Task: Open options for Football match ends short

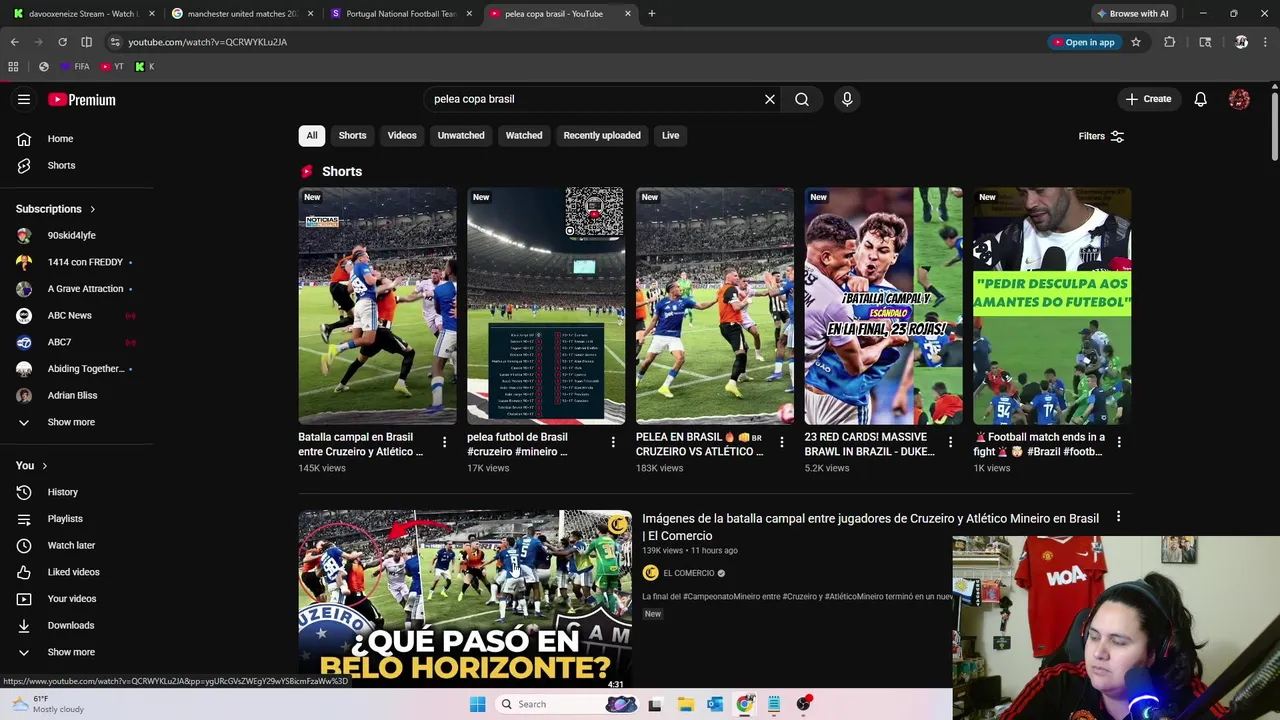Action: pyautogui.click(x=1119, y=442)
